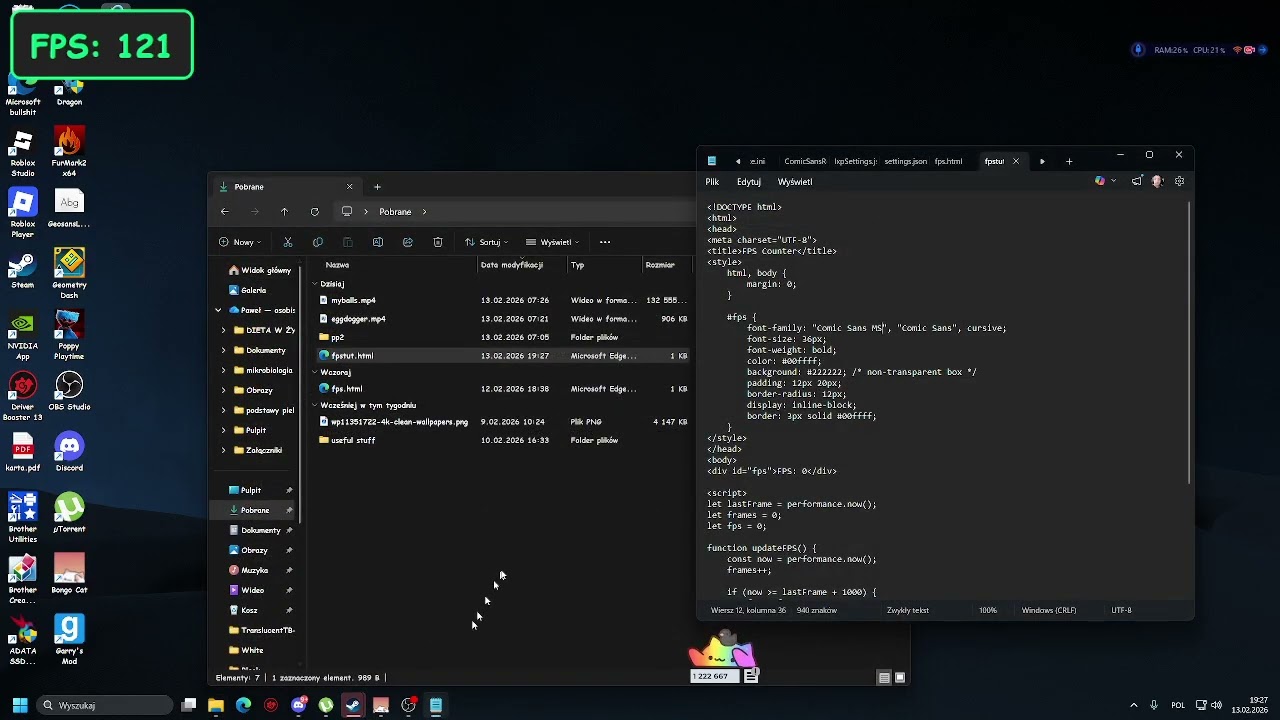Switch to the lxpSettings.js Notepad tab
This screenshot has height=720, width=1280.
click(x=855, y=161)
